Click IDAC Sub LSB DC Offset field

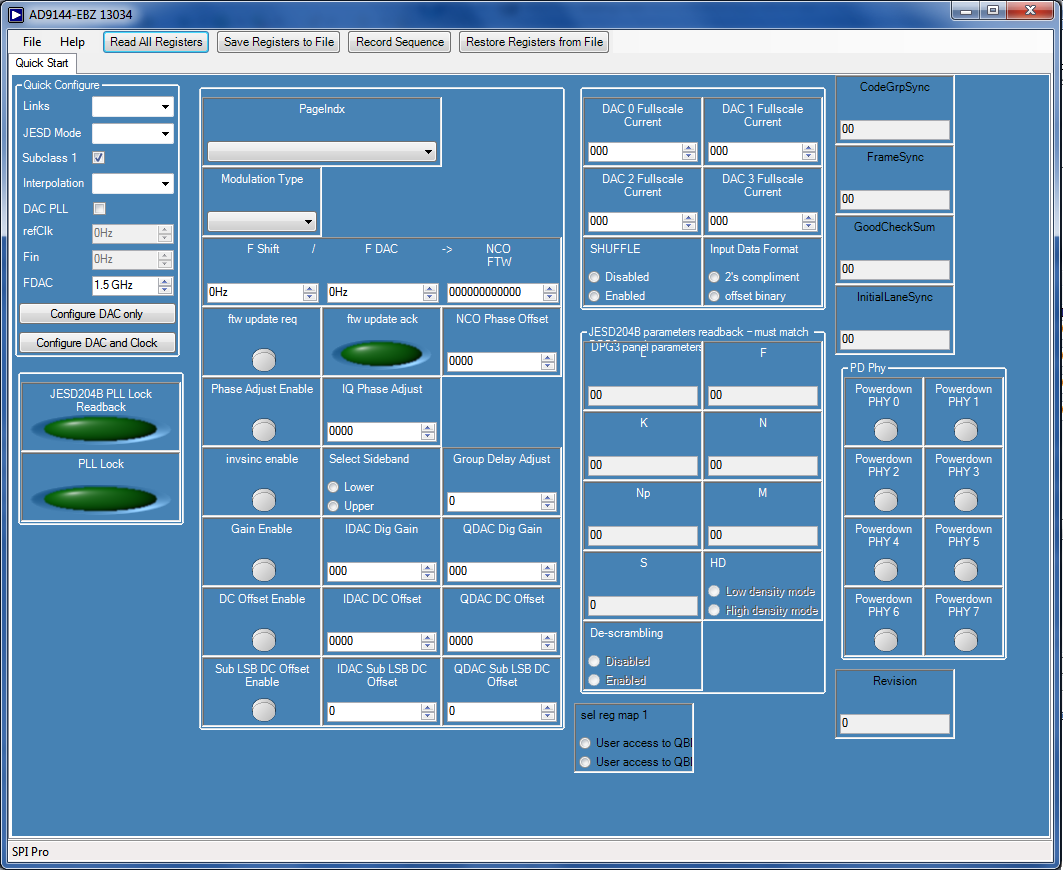coord(374,711)
